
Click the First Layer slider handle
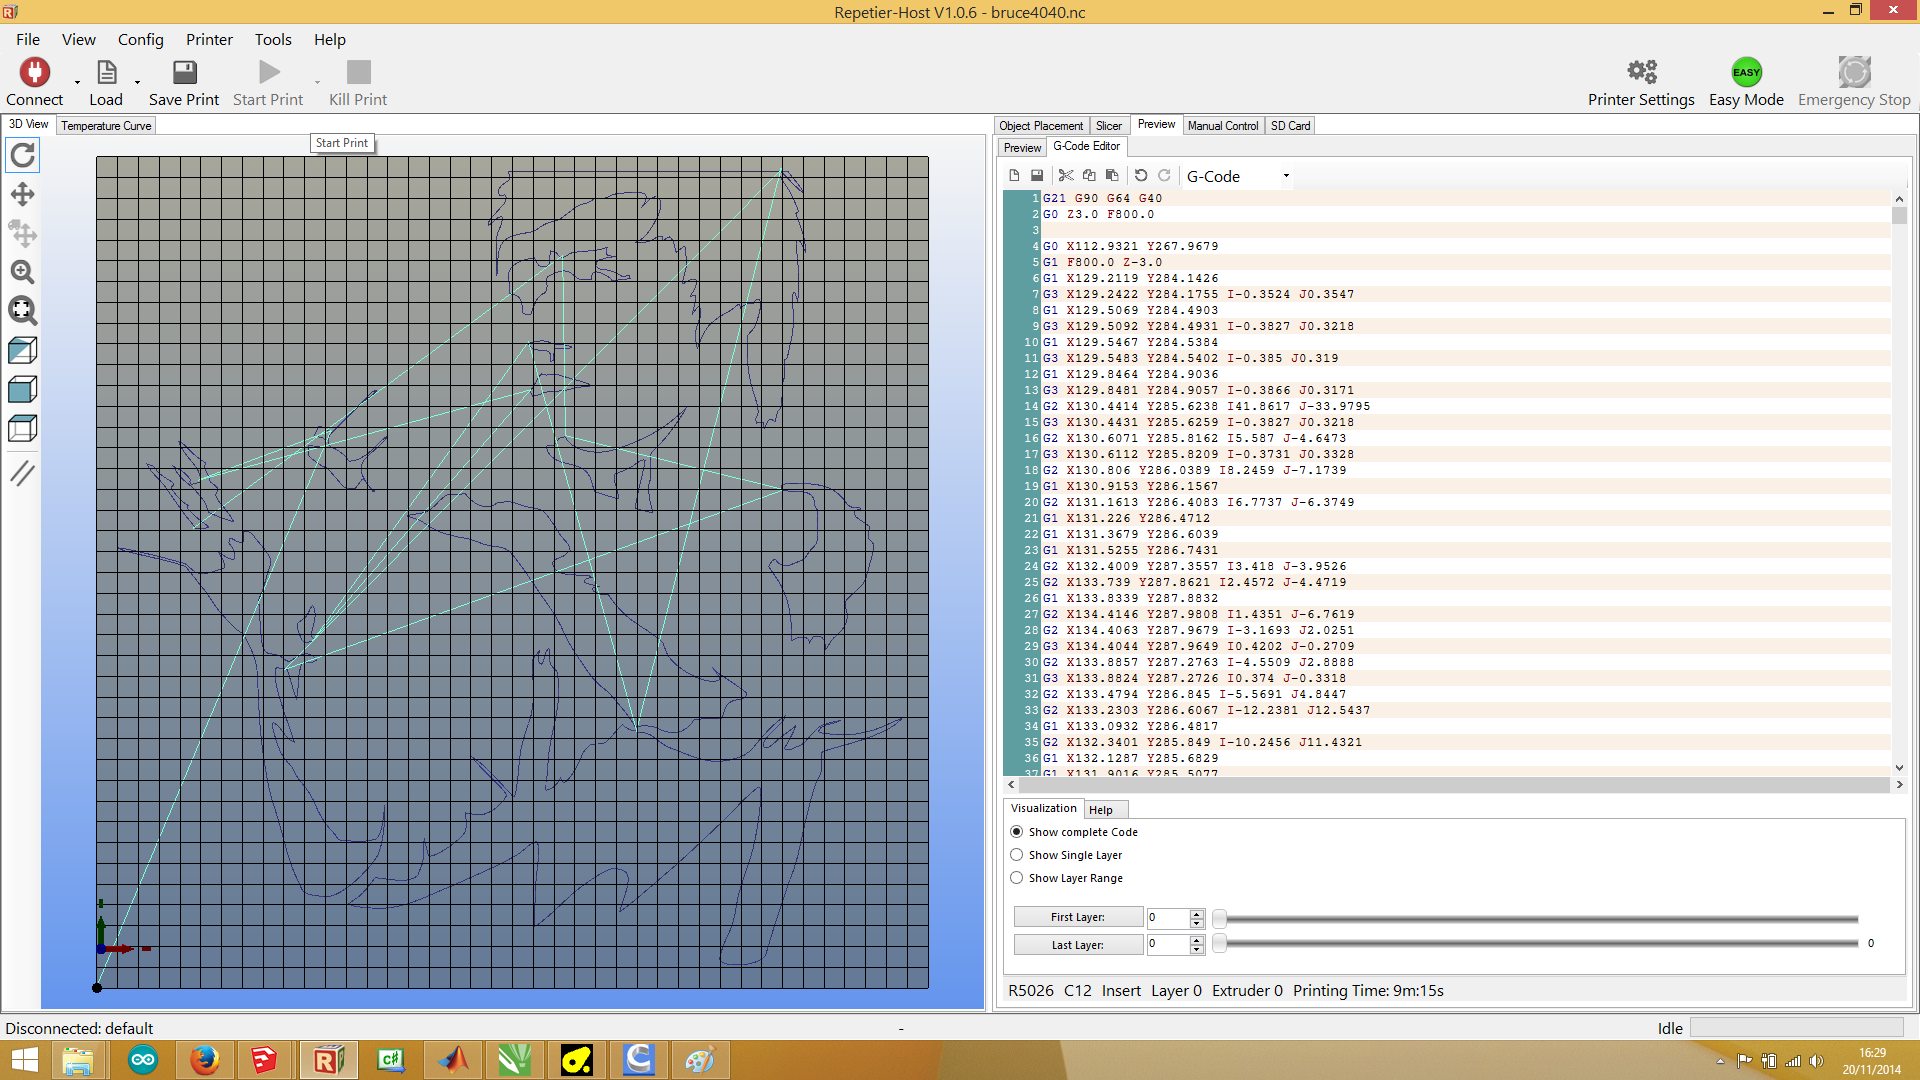(1219, 919)
